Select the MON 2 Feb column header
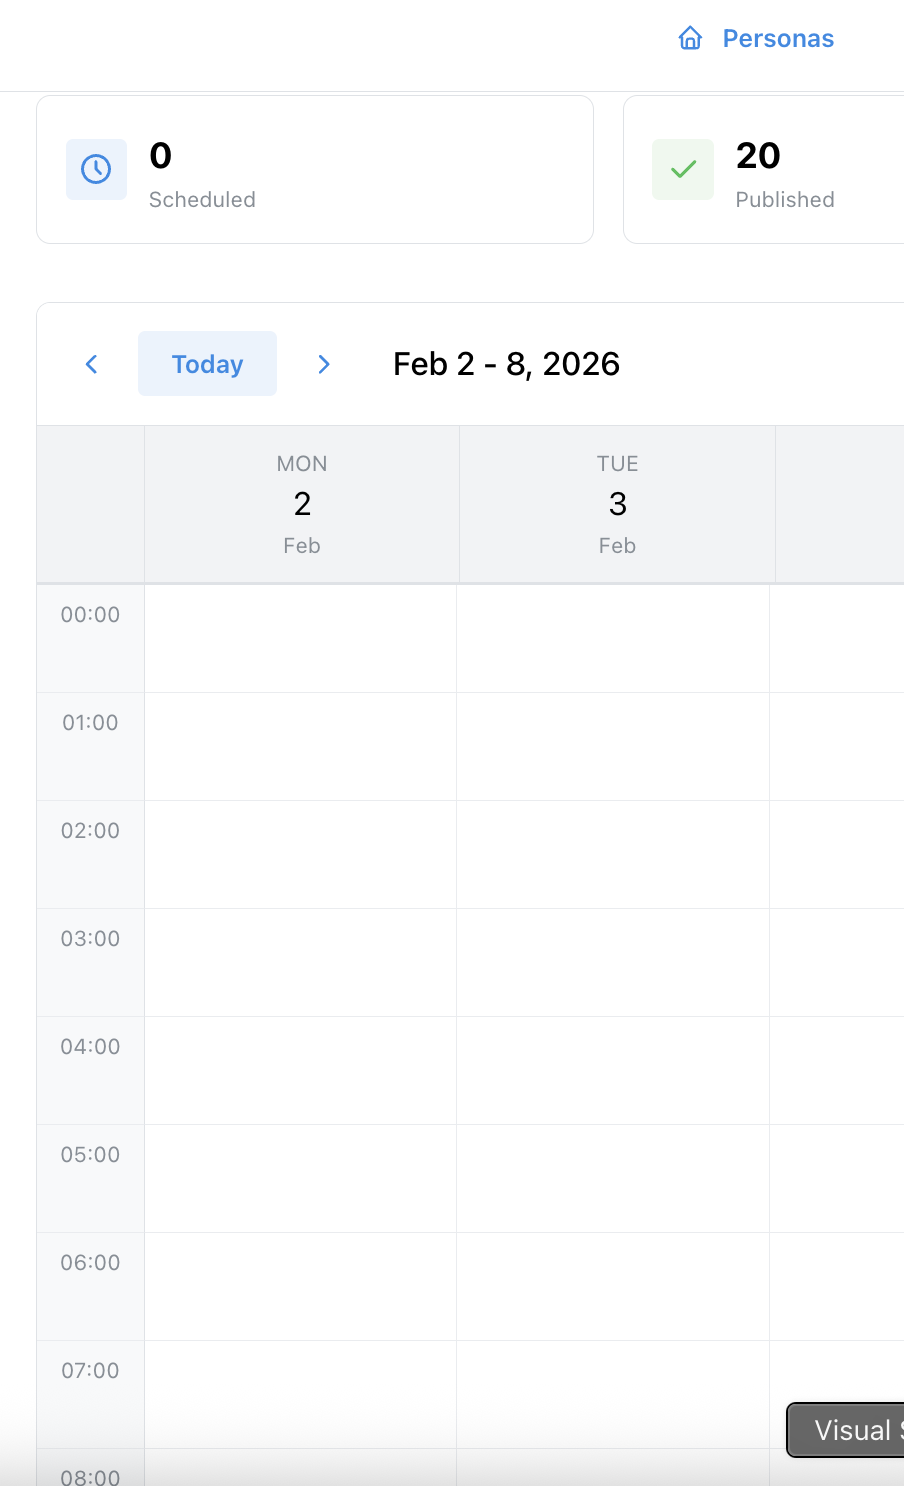This screenshot has height=1486, width=904. [301, 503]
